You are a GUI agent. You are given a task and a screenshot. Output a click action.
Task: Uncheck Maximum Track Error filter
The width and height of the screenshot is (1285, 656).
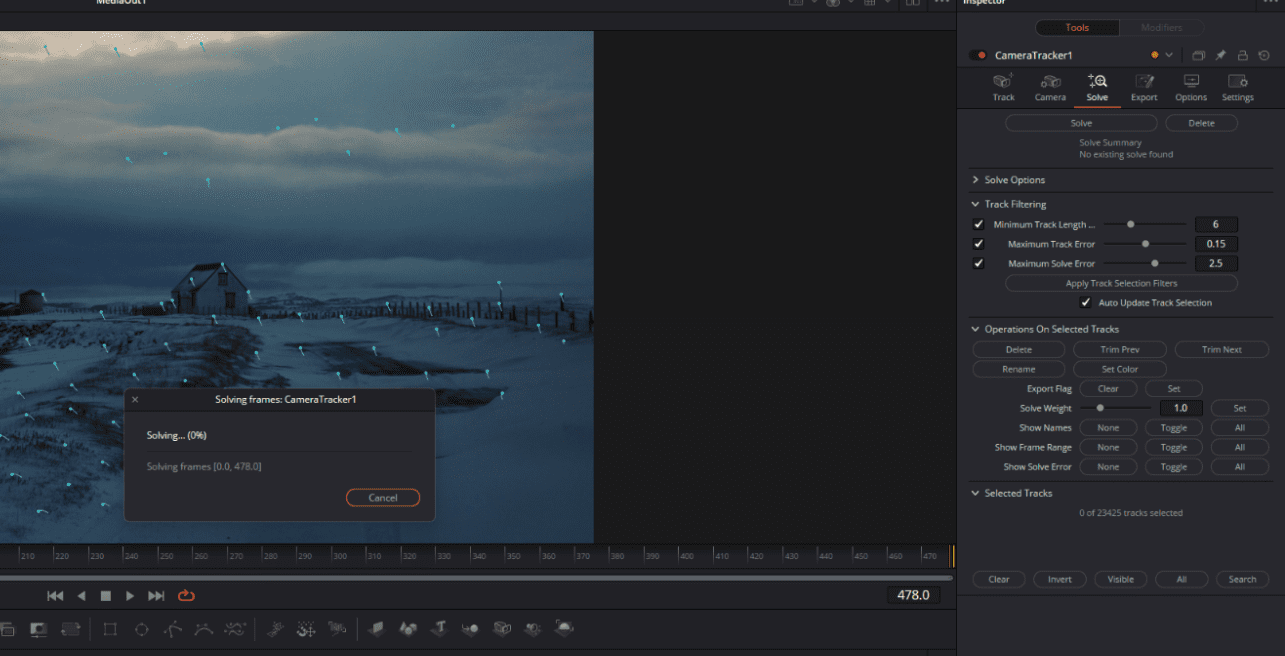tap(978, 244)
